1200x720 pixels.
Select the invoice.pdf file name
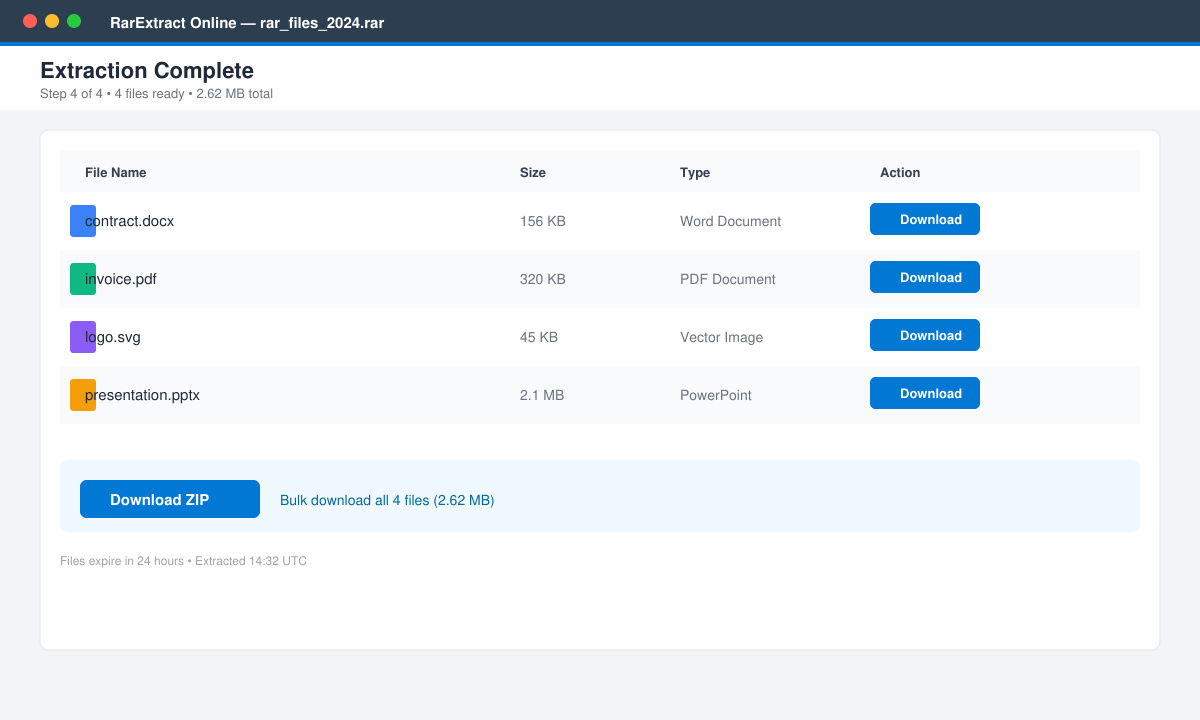(121, 279)
